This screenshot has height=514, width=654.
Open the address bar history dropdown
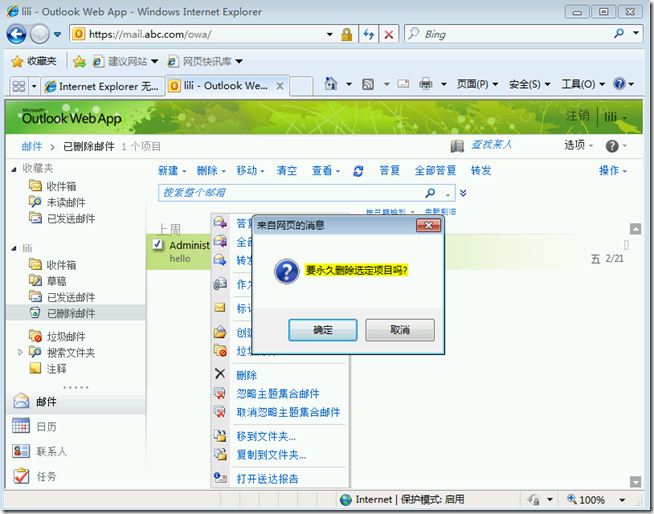coord(330,34)
